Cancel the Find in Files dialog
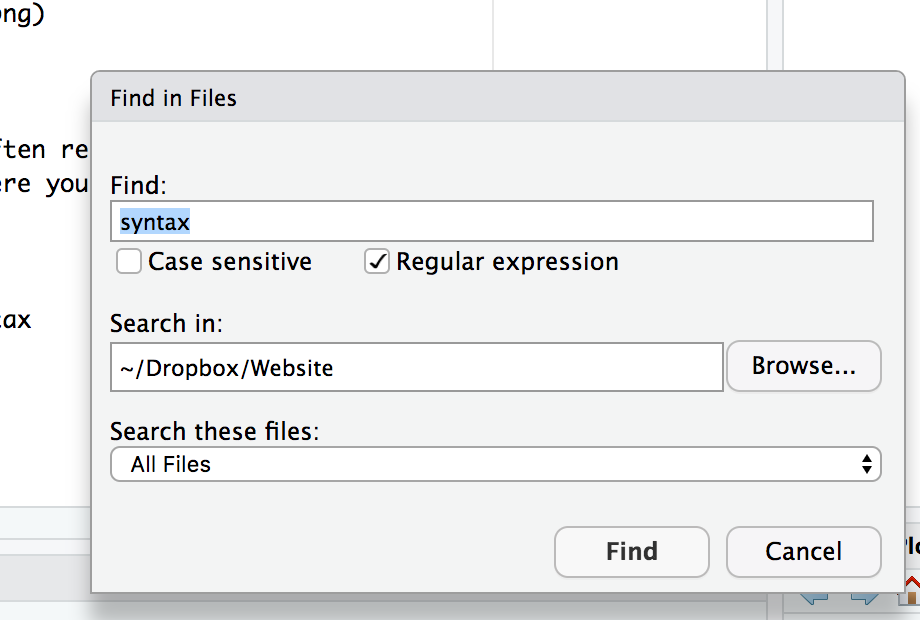 pos(803,551)
